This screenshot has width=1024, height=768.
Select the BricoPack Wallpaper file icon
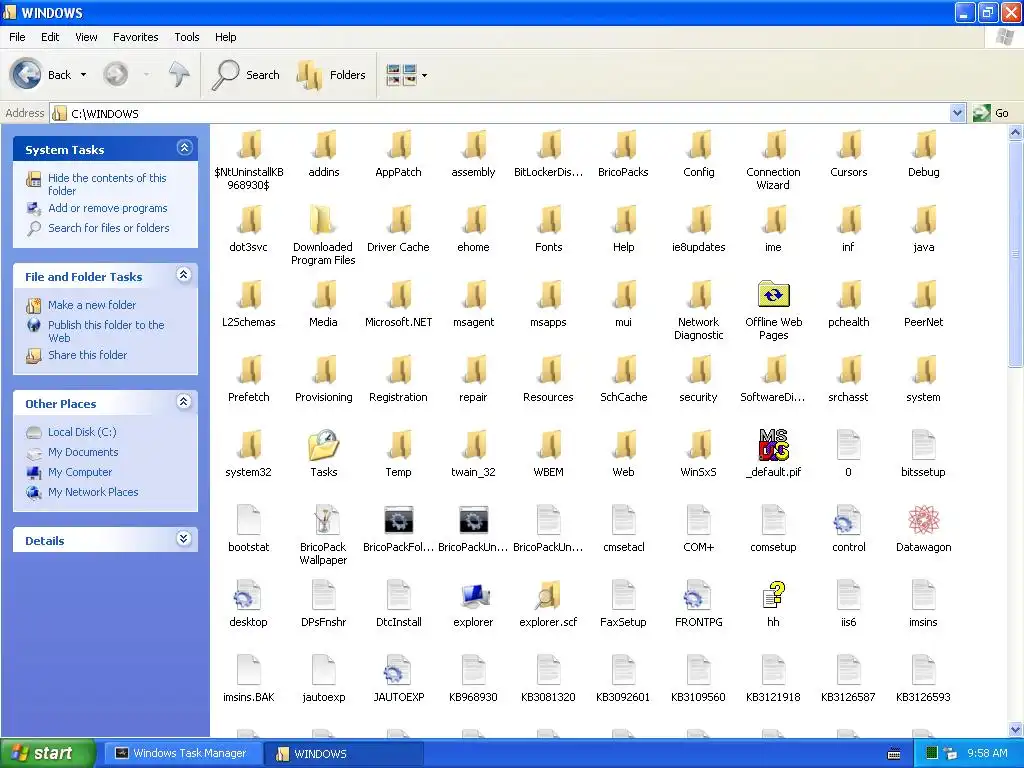[x=324, y=520]
